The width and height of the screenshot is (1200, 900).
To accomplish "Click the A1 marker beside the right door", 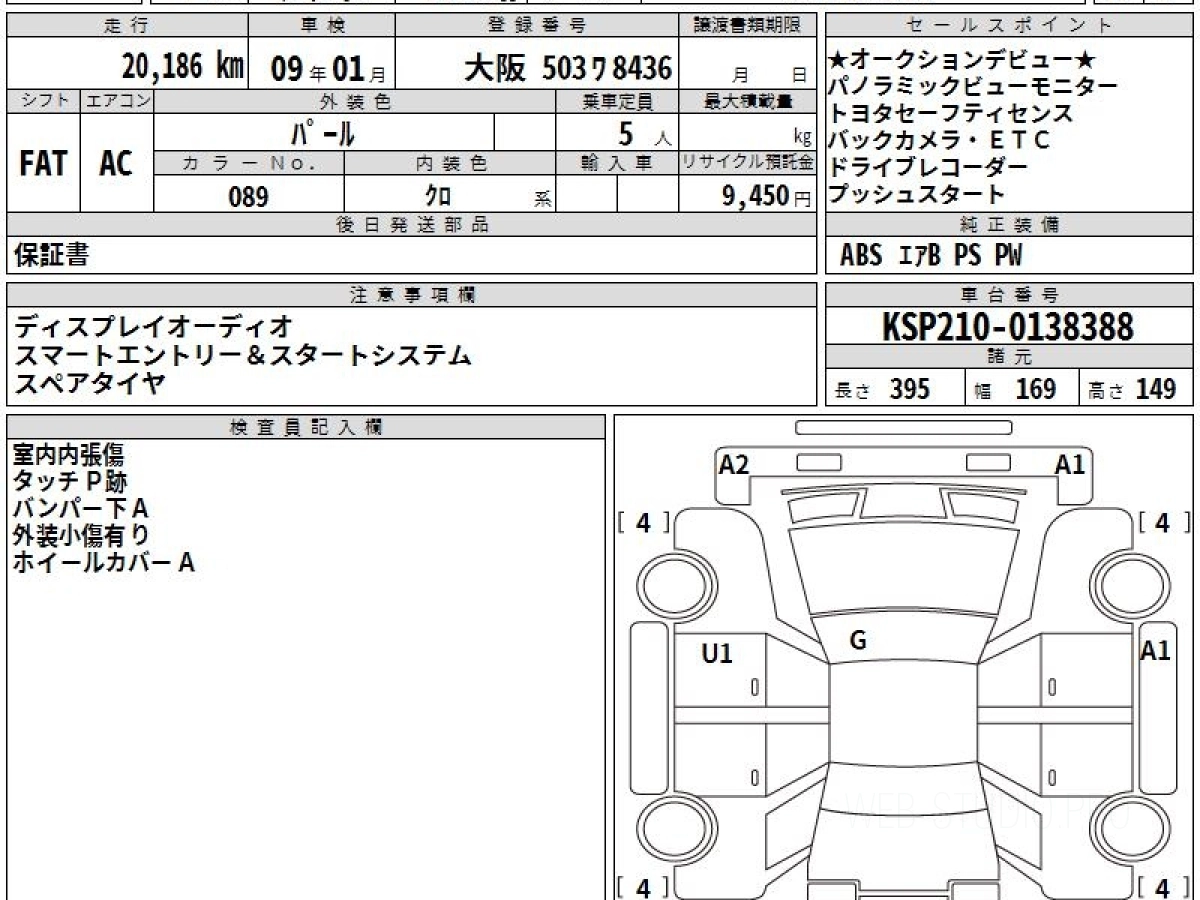I will 1155,651.
